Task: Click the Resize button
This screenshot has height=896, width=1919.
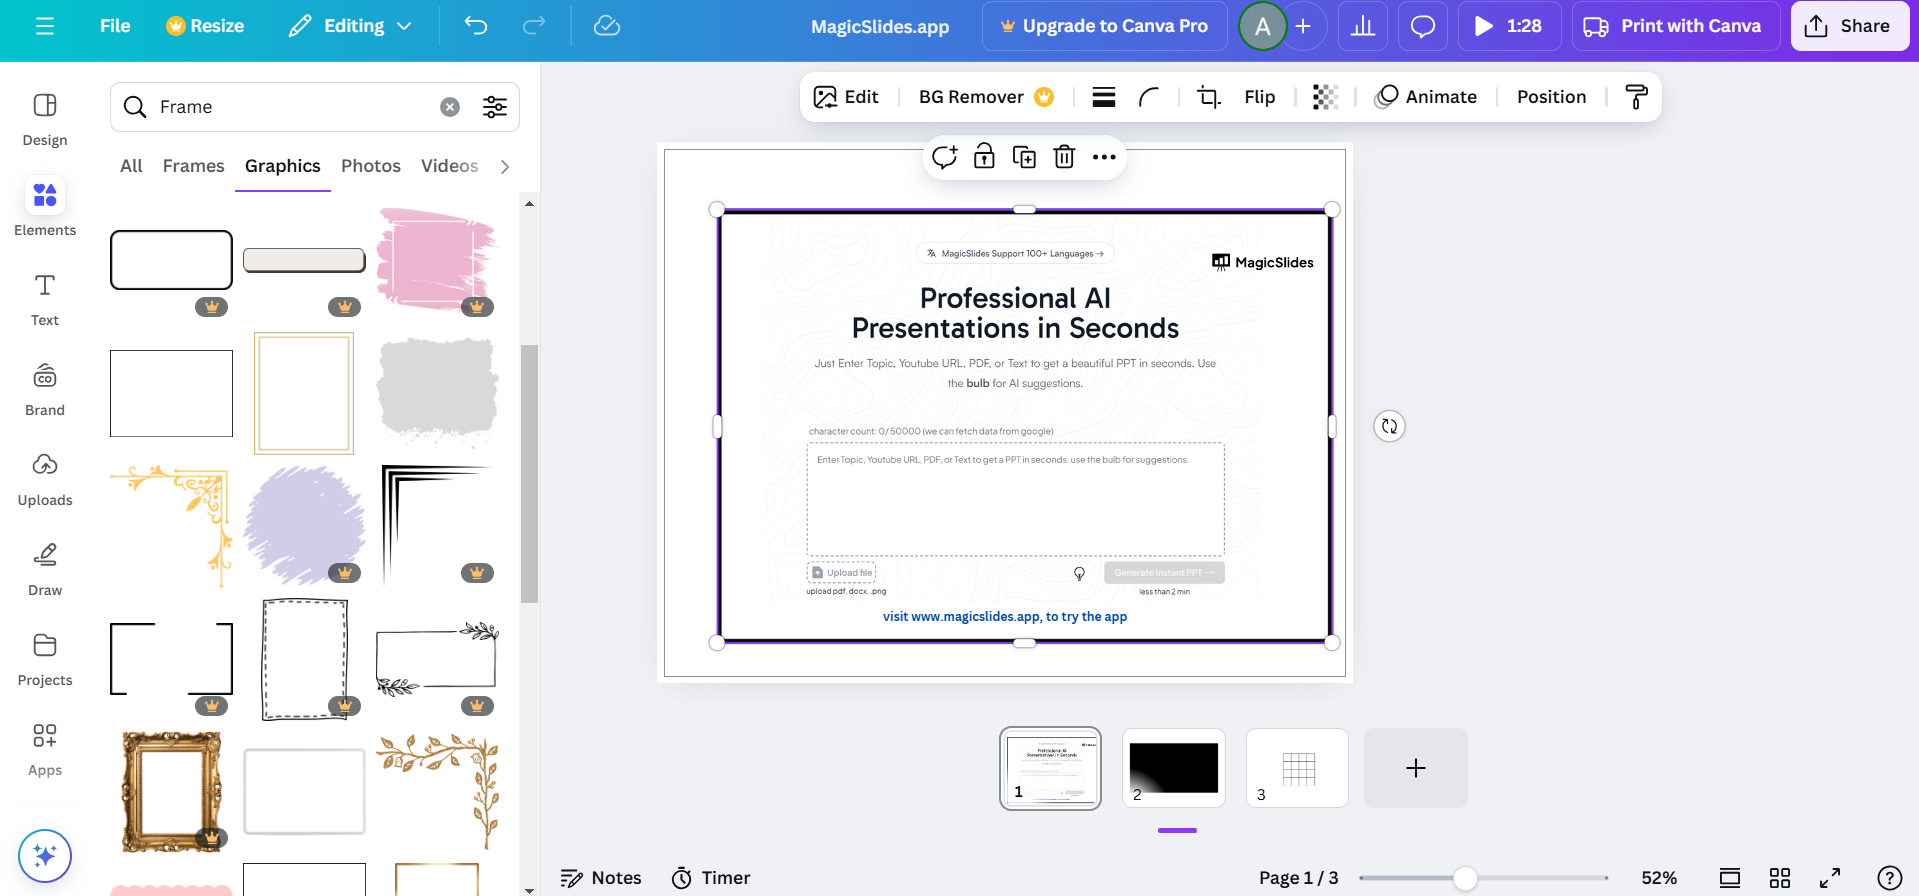Action: pos(205,26)
